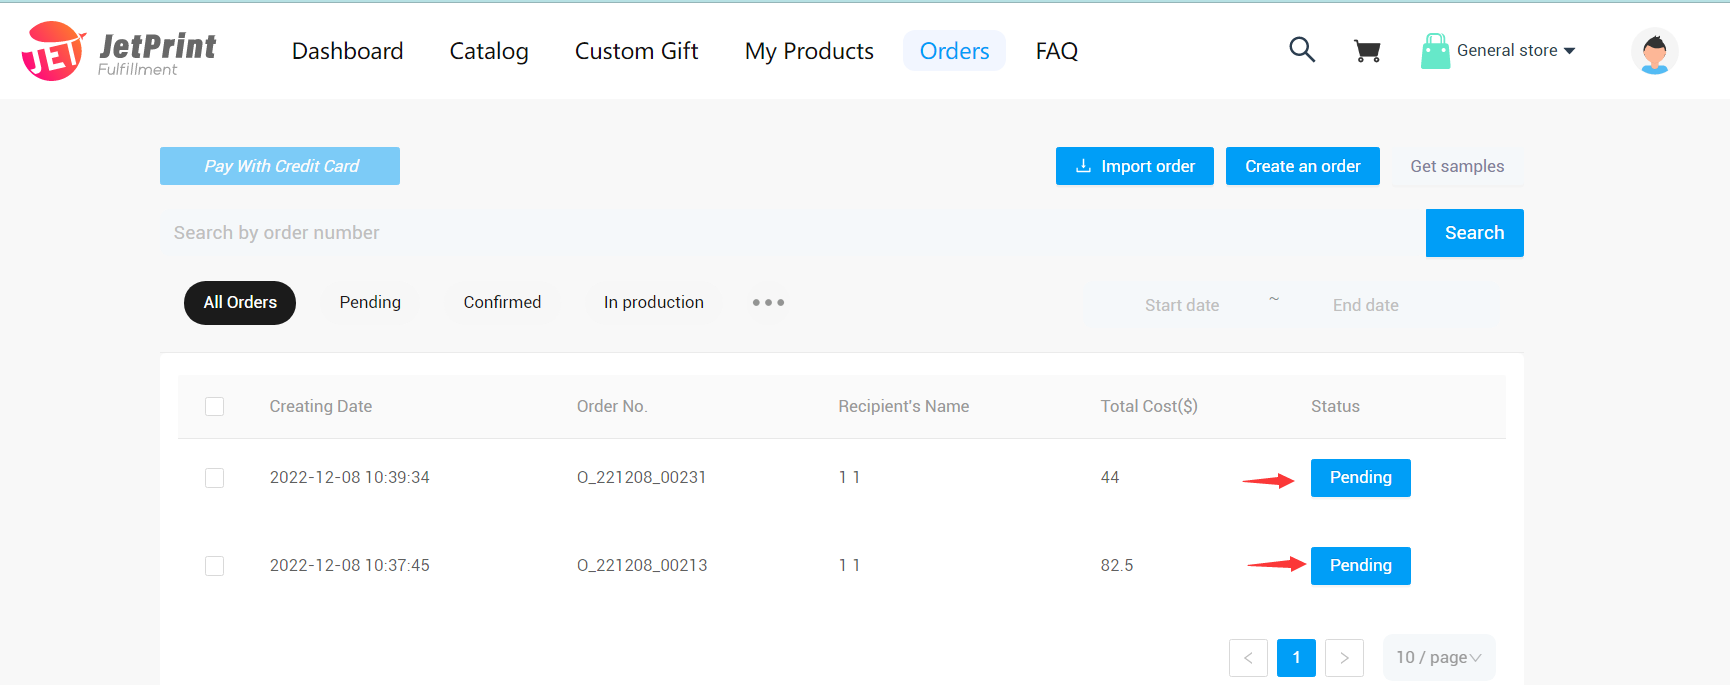Open the 10 / page size dropdown

click(1438, 657)
